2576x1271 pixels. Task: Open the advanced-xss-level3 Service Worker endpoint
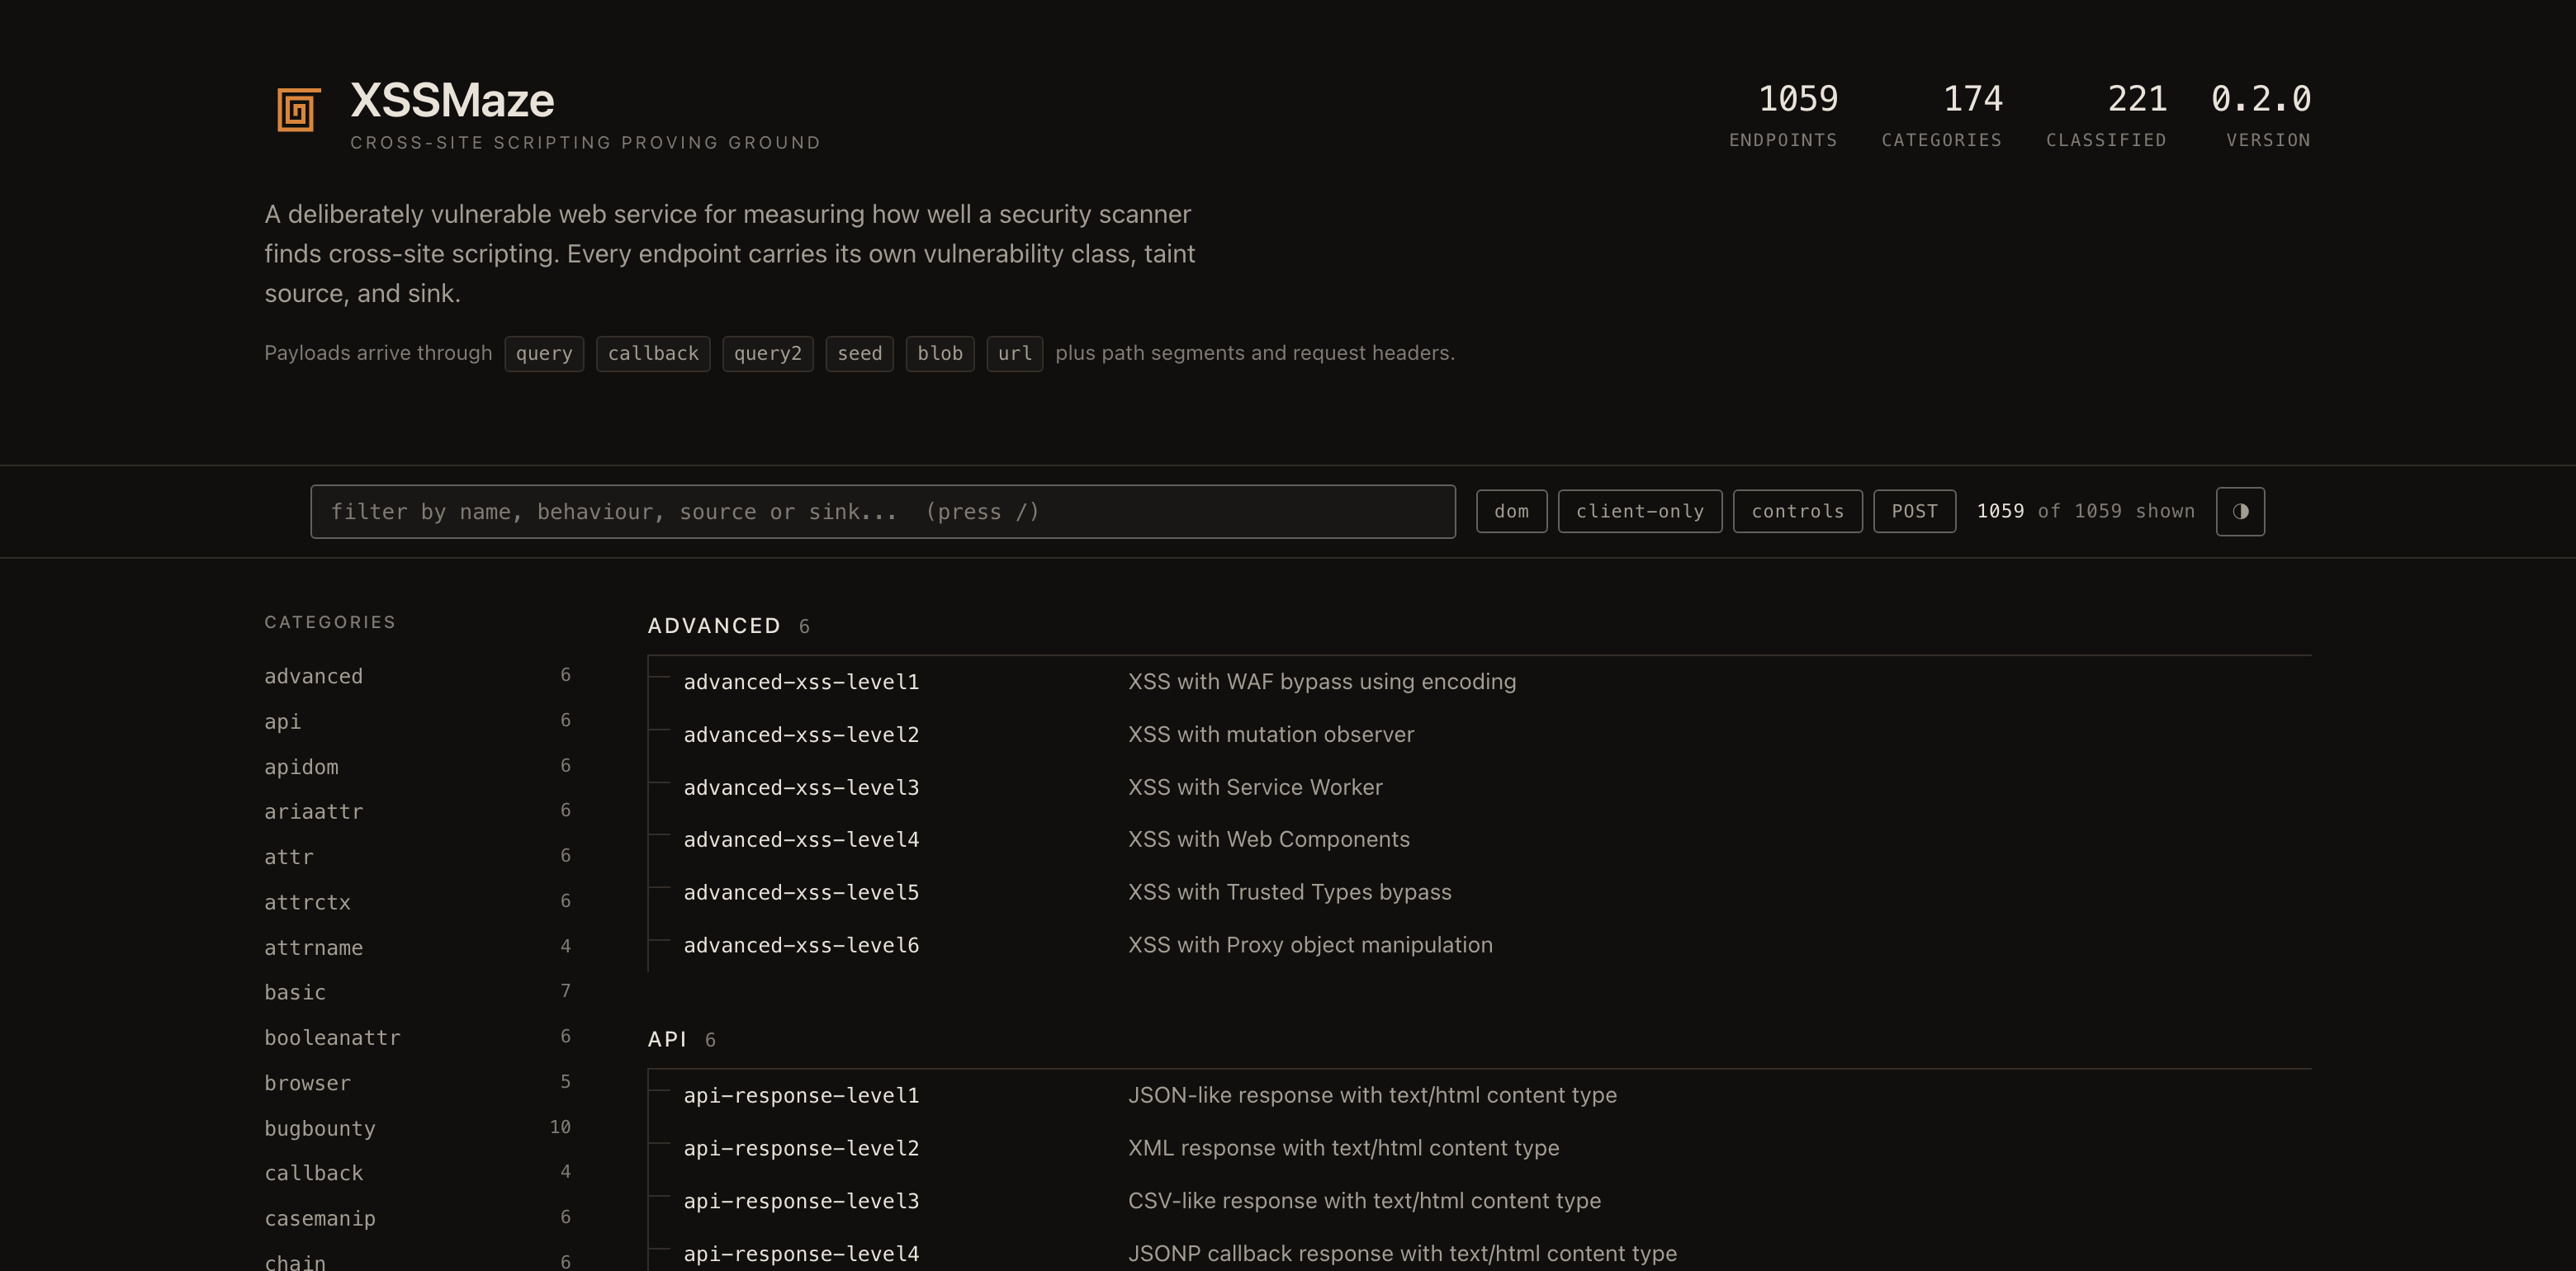pyautogui.click(x=1479, y=787)
